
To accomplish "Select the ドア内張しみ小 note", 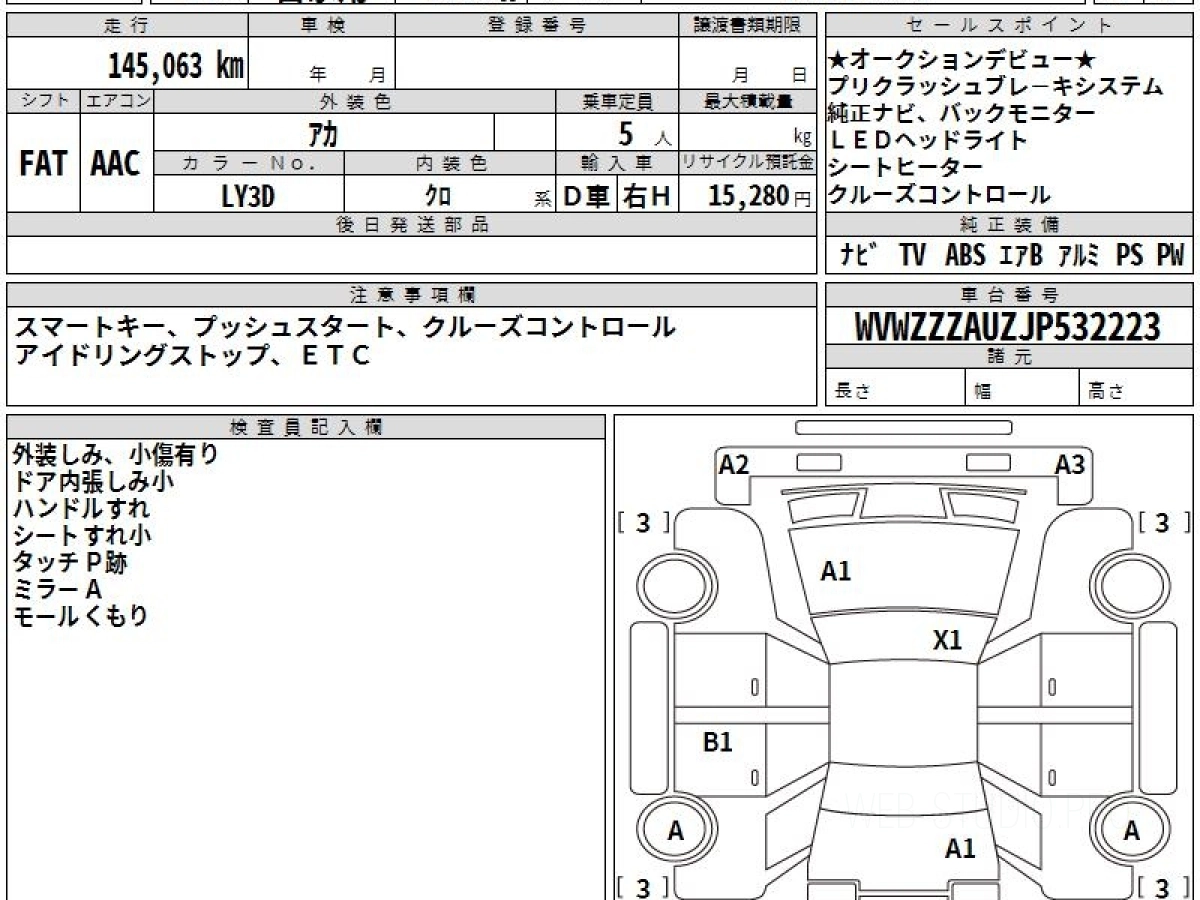I will pos(93,481).
